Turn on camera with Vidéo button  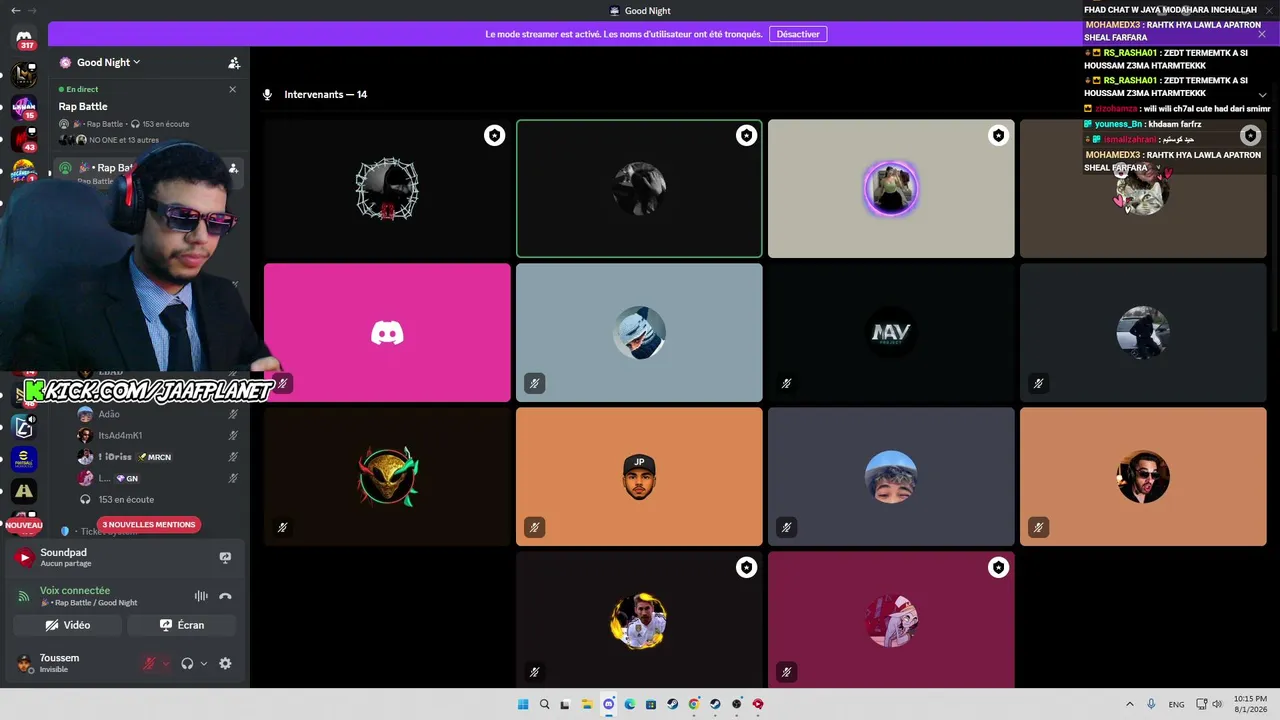click(68, 625)
